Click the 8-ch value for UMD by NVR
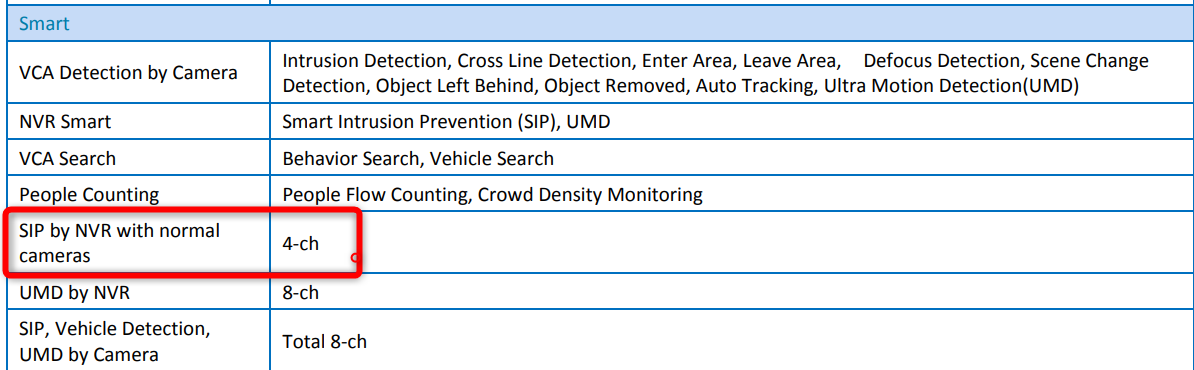This screenshot has width=1194, height=370. click(300, 293)
